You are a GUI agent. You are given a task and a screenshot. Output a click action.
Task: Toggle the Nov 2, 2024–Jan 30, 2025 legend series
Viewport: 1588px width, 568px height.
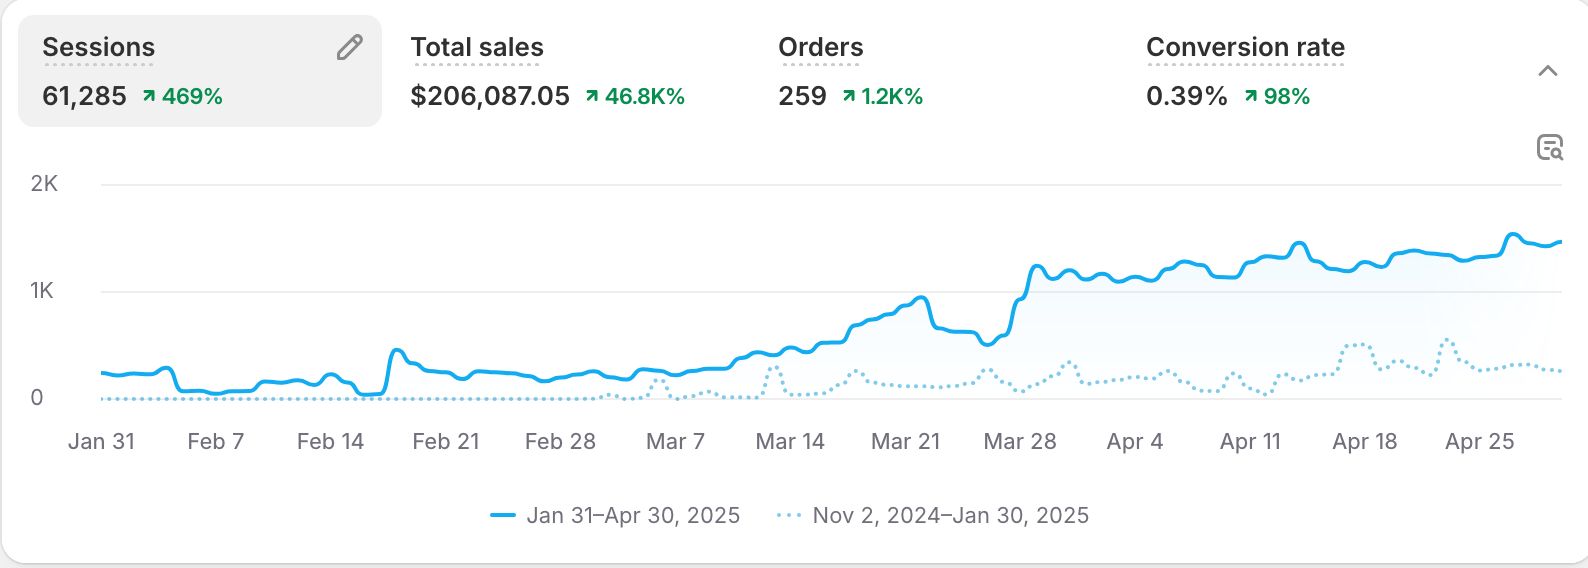tap(950, 516)
